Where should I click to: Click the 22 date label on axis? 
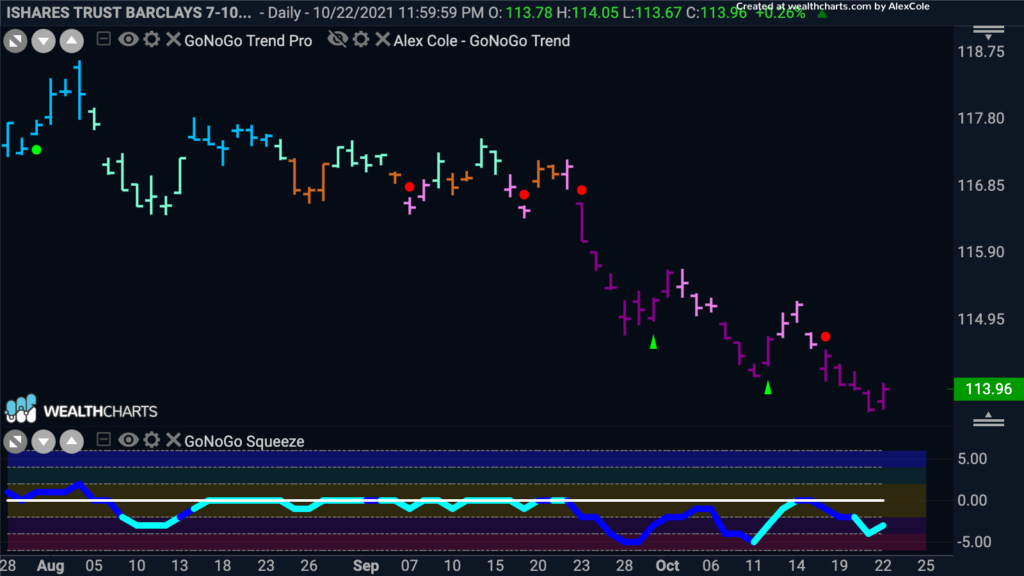(x=882, y=566)
